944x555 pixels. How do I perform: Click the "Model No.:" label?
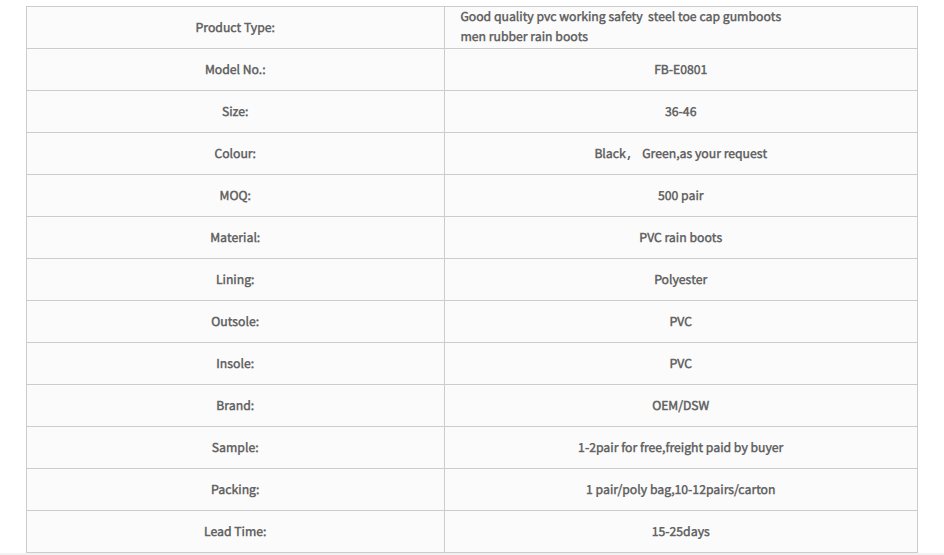click(235, 70)
